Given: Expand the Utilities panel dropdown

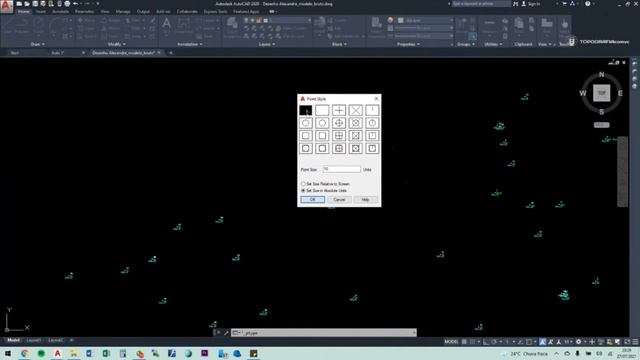Looking at the screenshot, I should 493,44.
